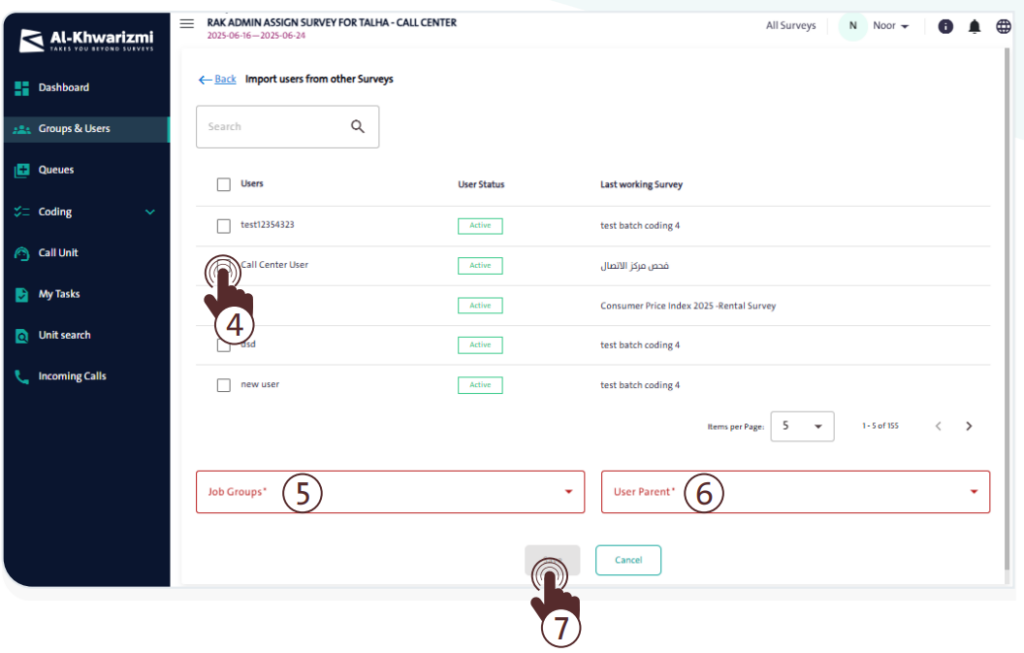Check the box for test12354323
The height and width of the screenshot is (653, 1024).
point(224,226)
